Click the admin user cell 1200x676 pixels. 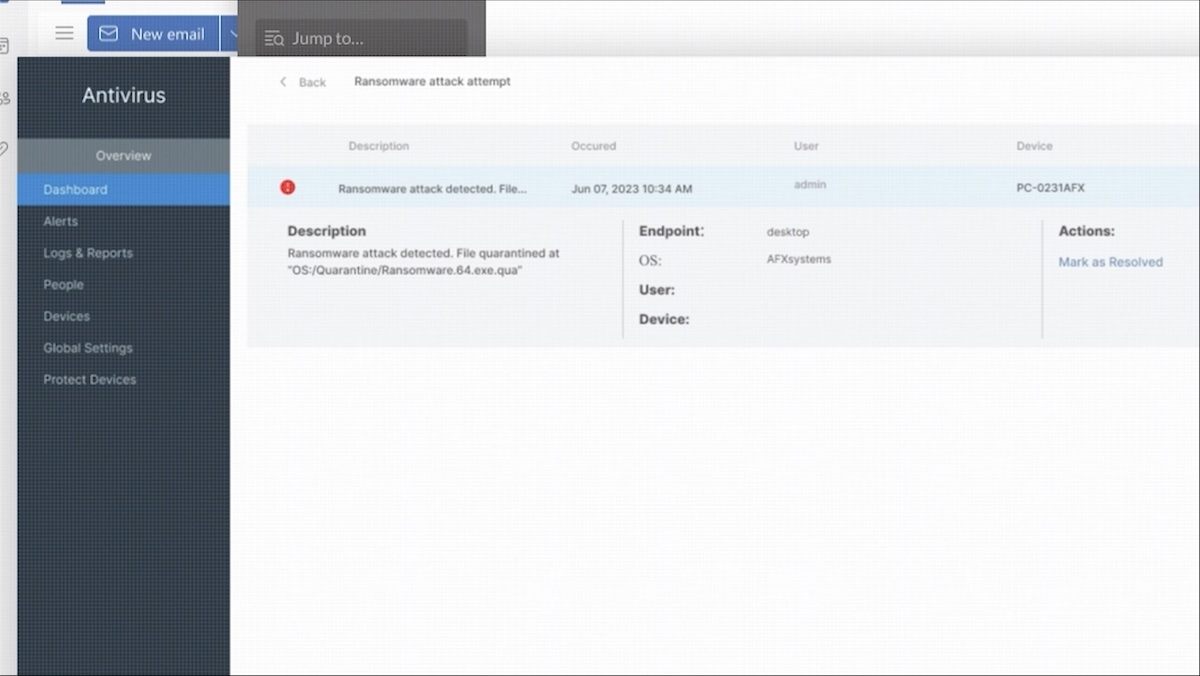[810, 185]
